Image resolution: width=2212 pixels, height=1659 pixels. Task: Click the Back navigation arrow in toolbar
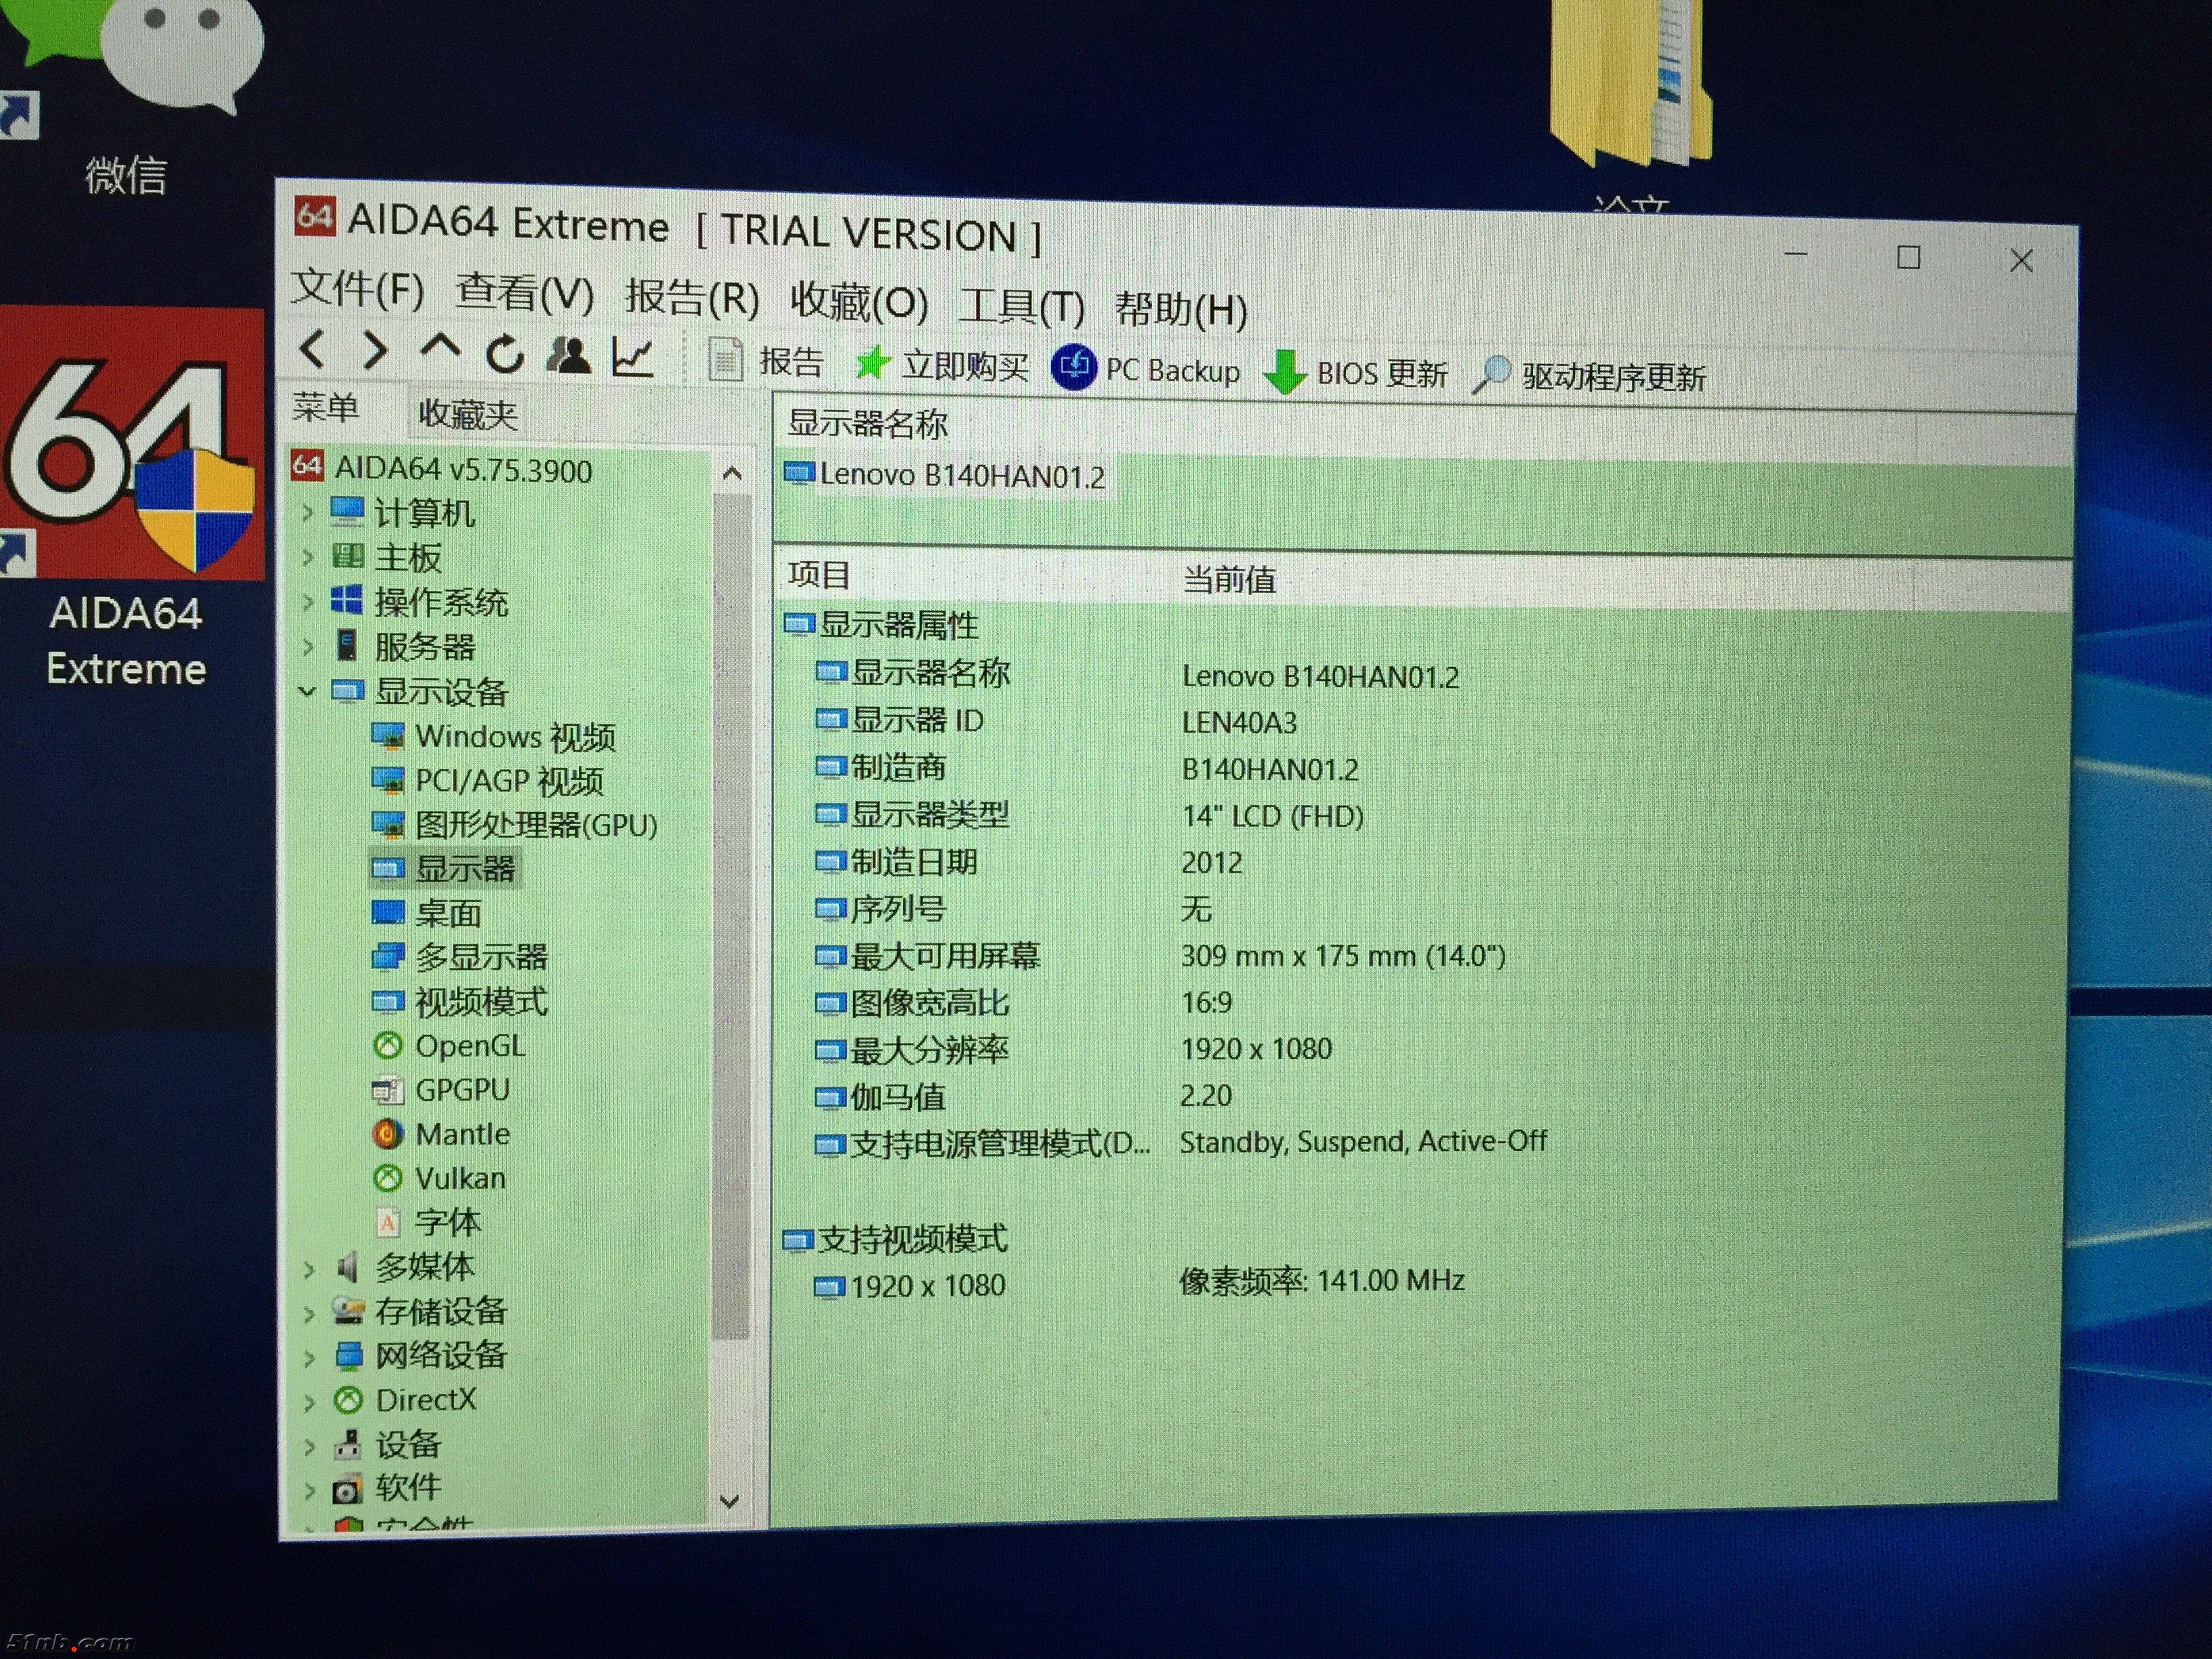pyautogui.click(x=312, y=350)
